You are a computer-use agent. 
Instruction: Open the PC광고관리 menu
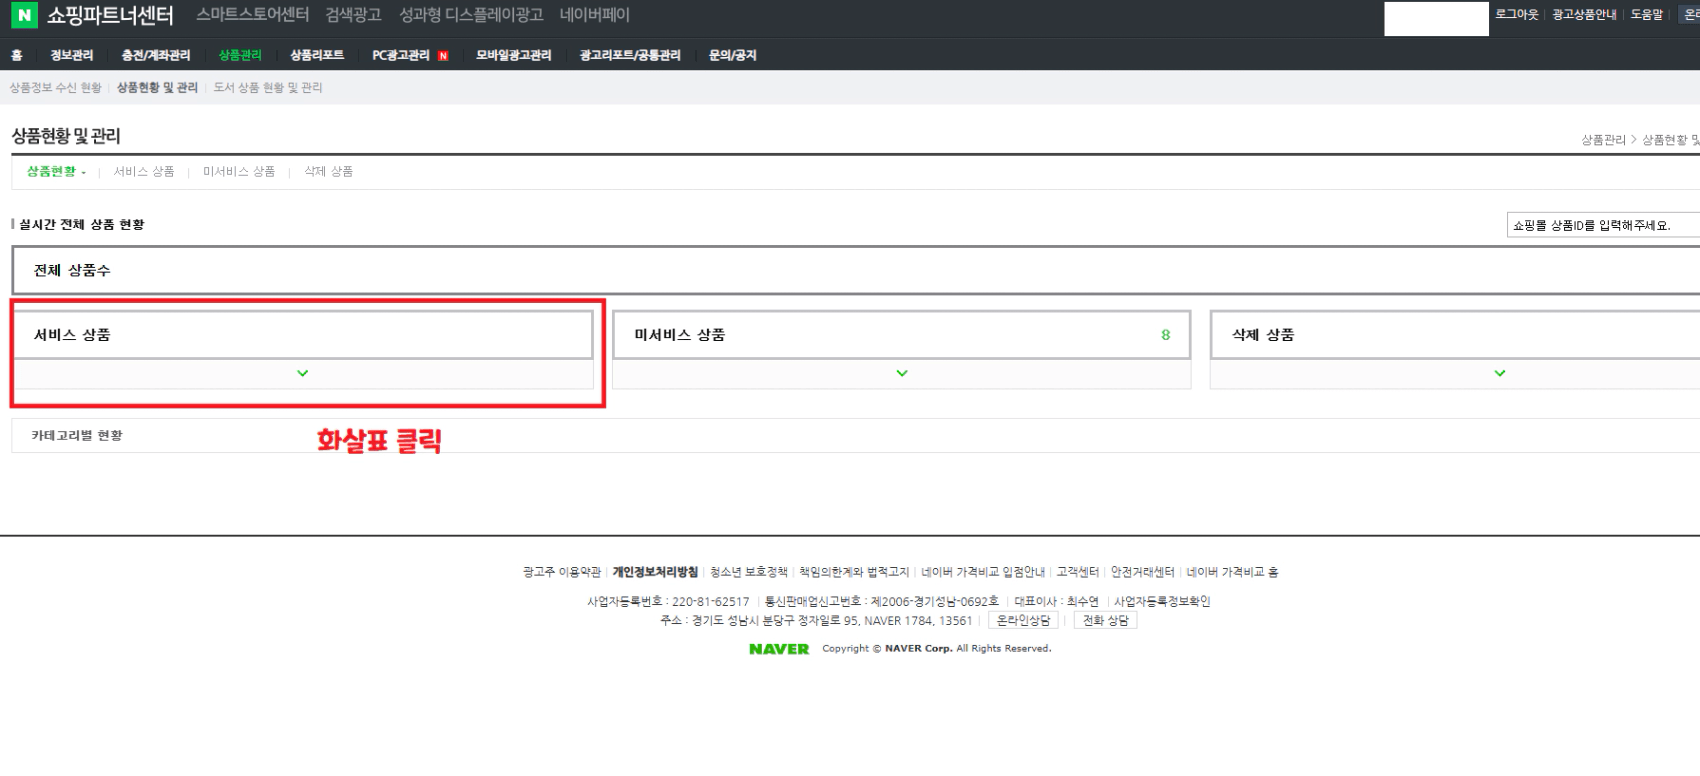[401, 55]
